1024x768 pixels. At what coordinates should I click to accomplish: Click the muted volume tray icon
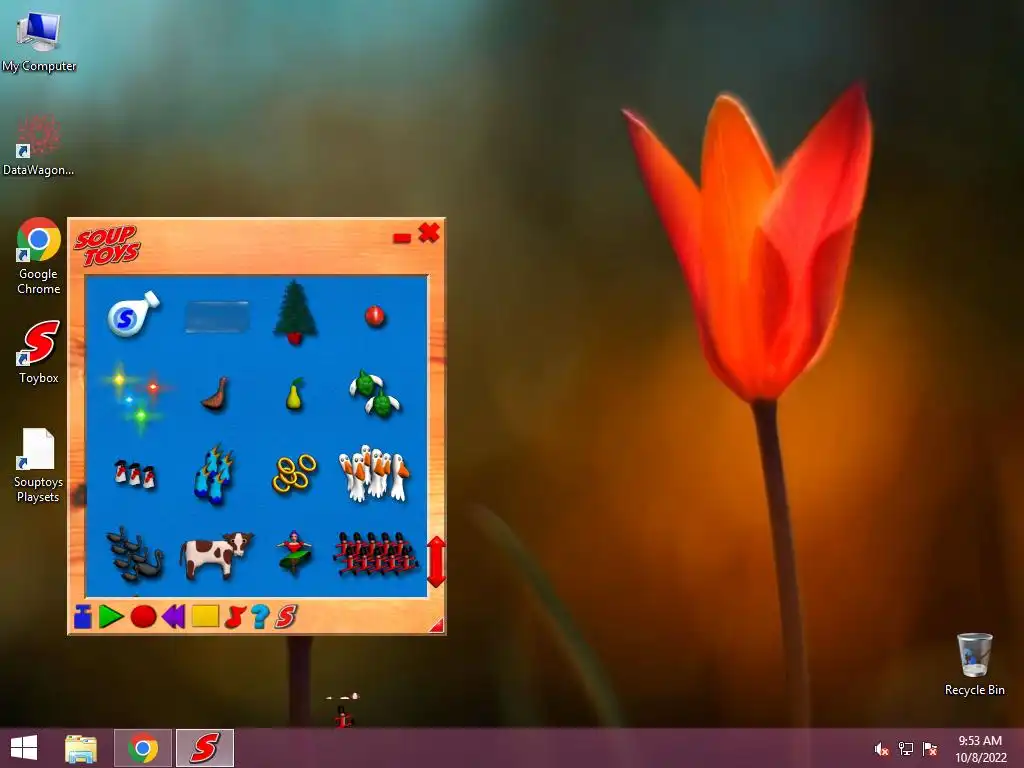(x=881, y=749)
